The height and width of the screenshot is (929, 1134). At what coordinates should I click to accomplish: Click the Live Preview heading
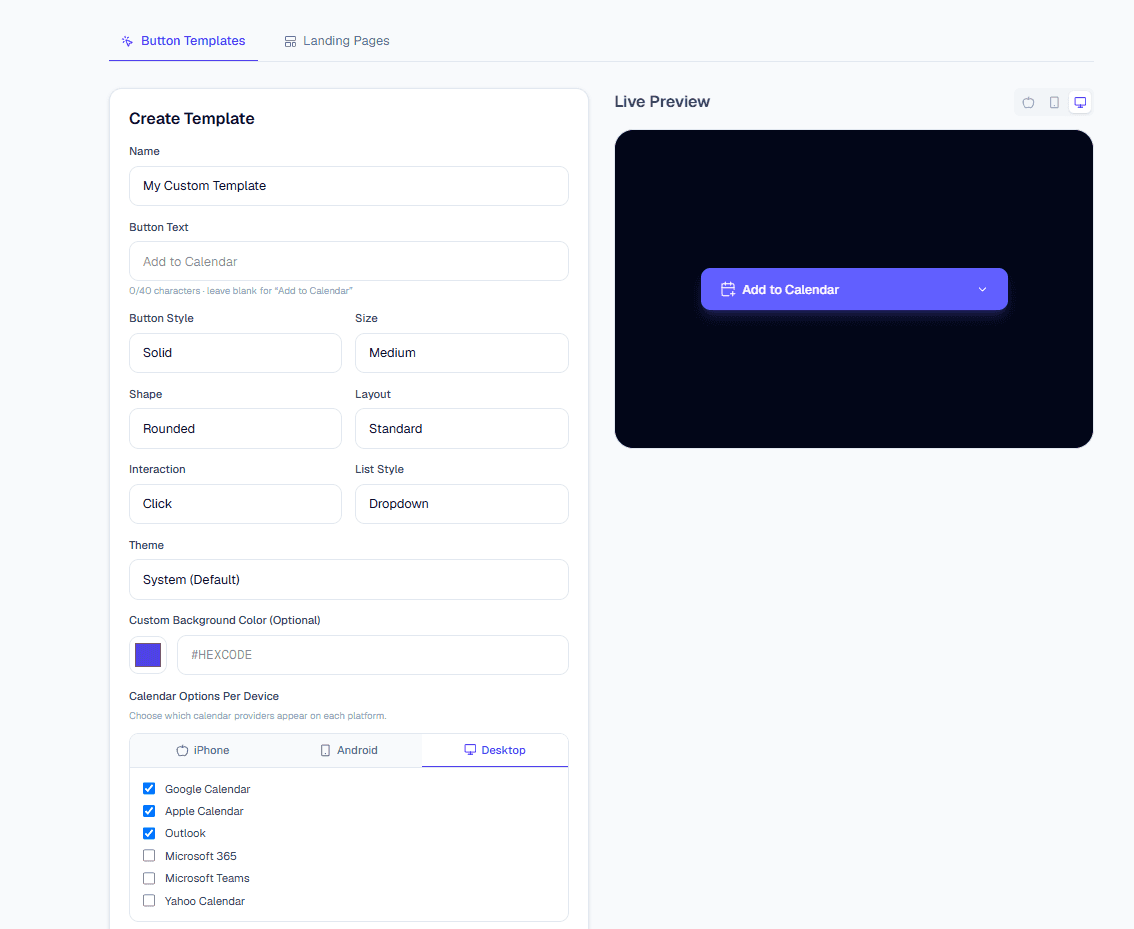(x=662, y=102)
